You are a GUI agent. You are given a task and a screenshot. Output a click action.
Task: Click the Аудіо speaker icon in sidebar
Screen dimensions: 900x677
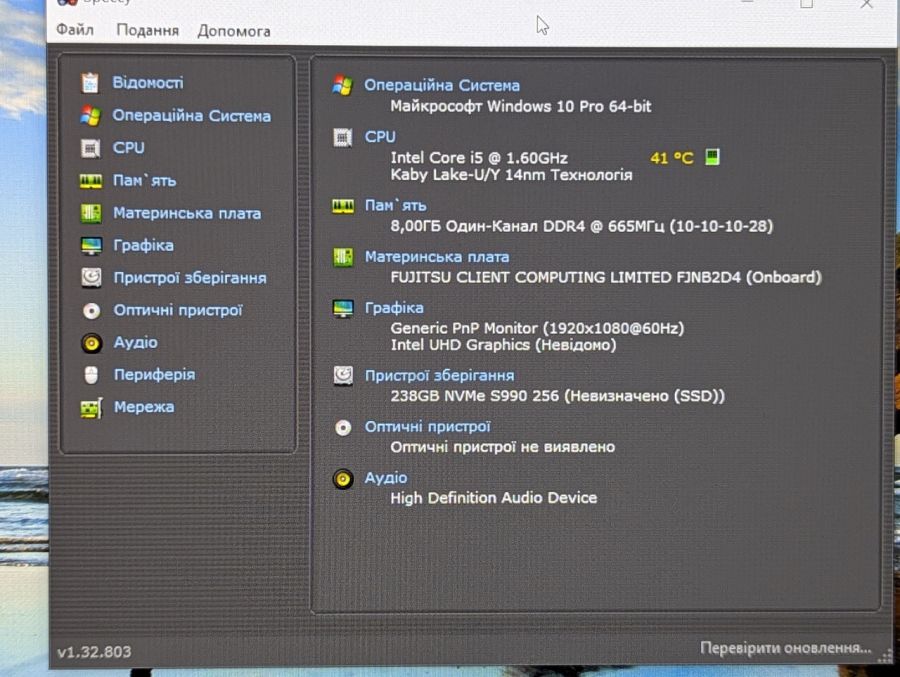(91, 343)
